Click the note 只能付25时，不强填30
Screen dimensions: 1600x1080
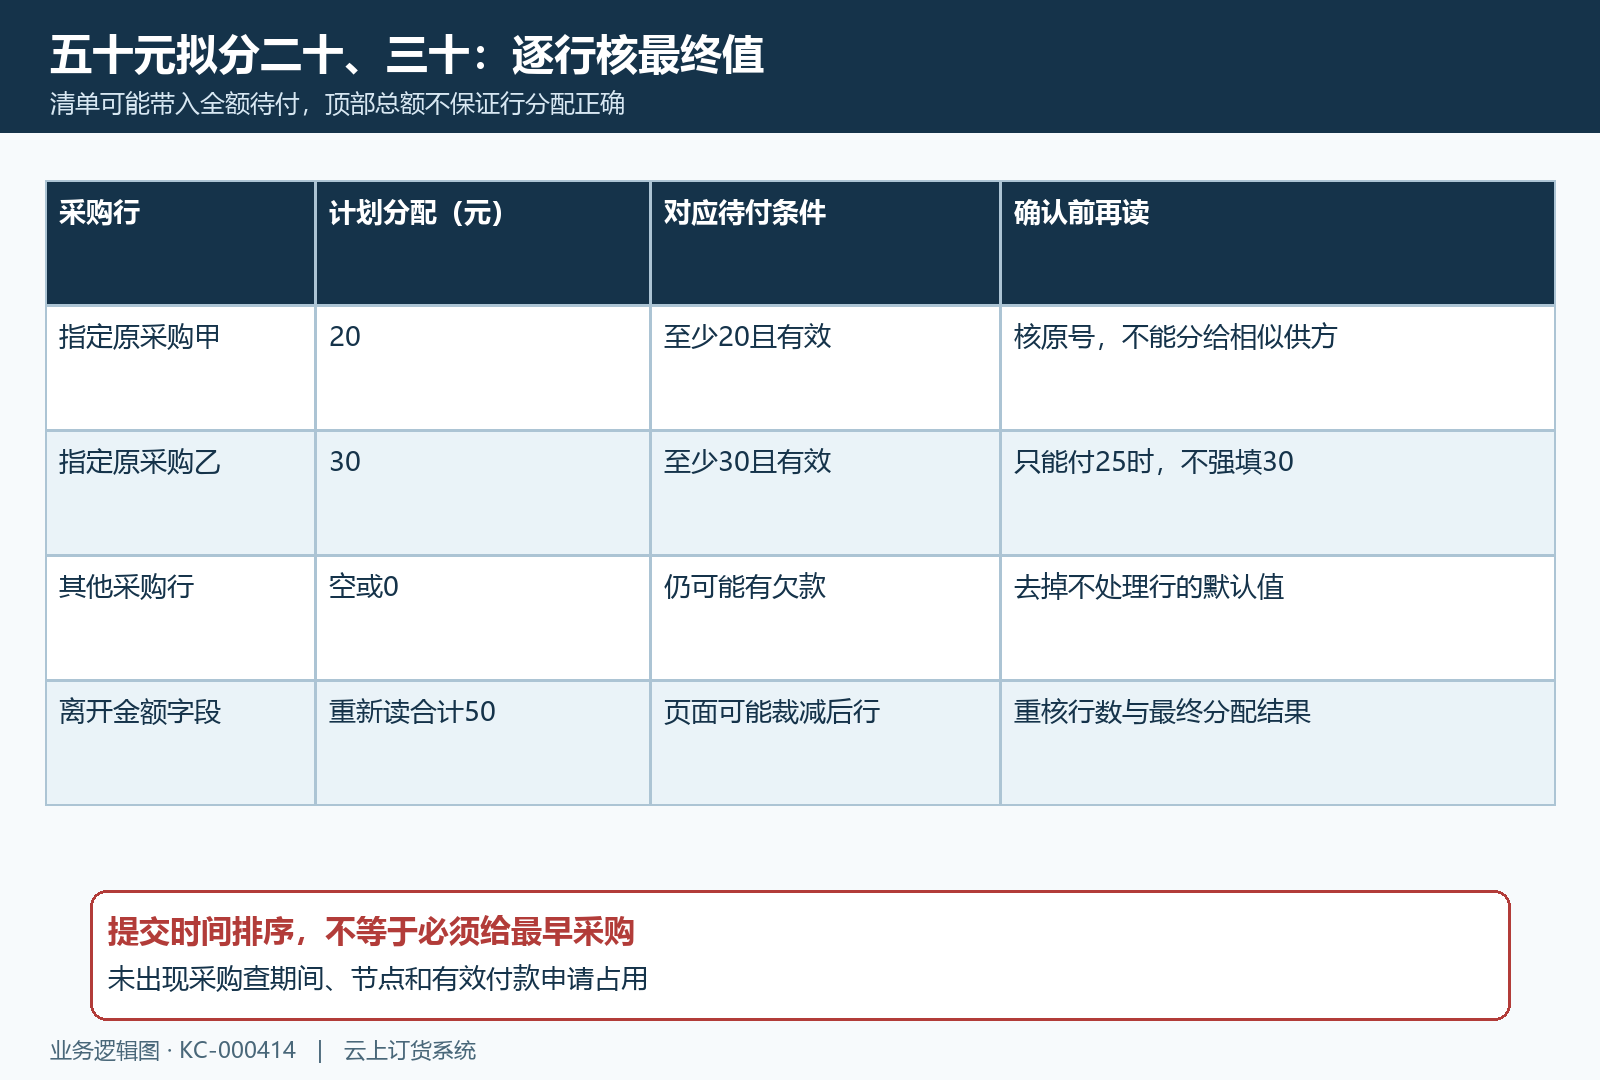pyautogui.click(x=1154, y=462)
